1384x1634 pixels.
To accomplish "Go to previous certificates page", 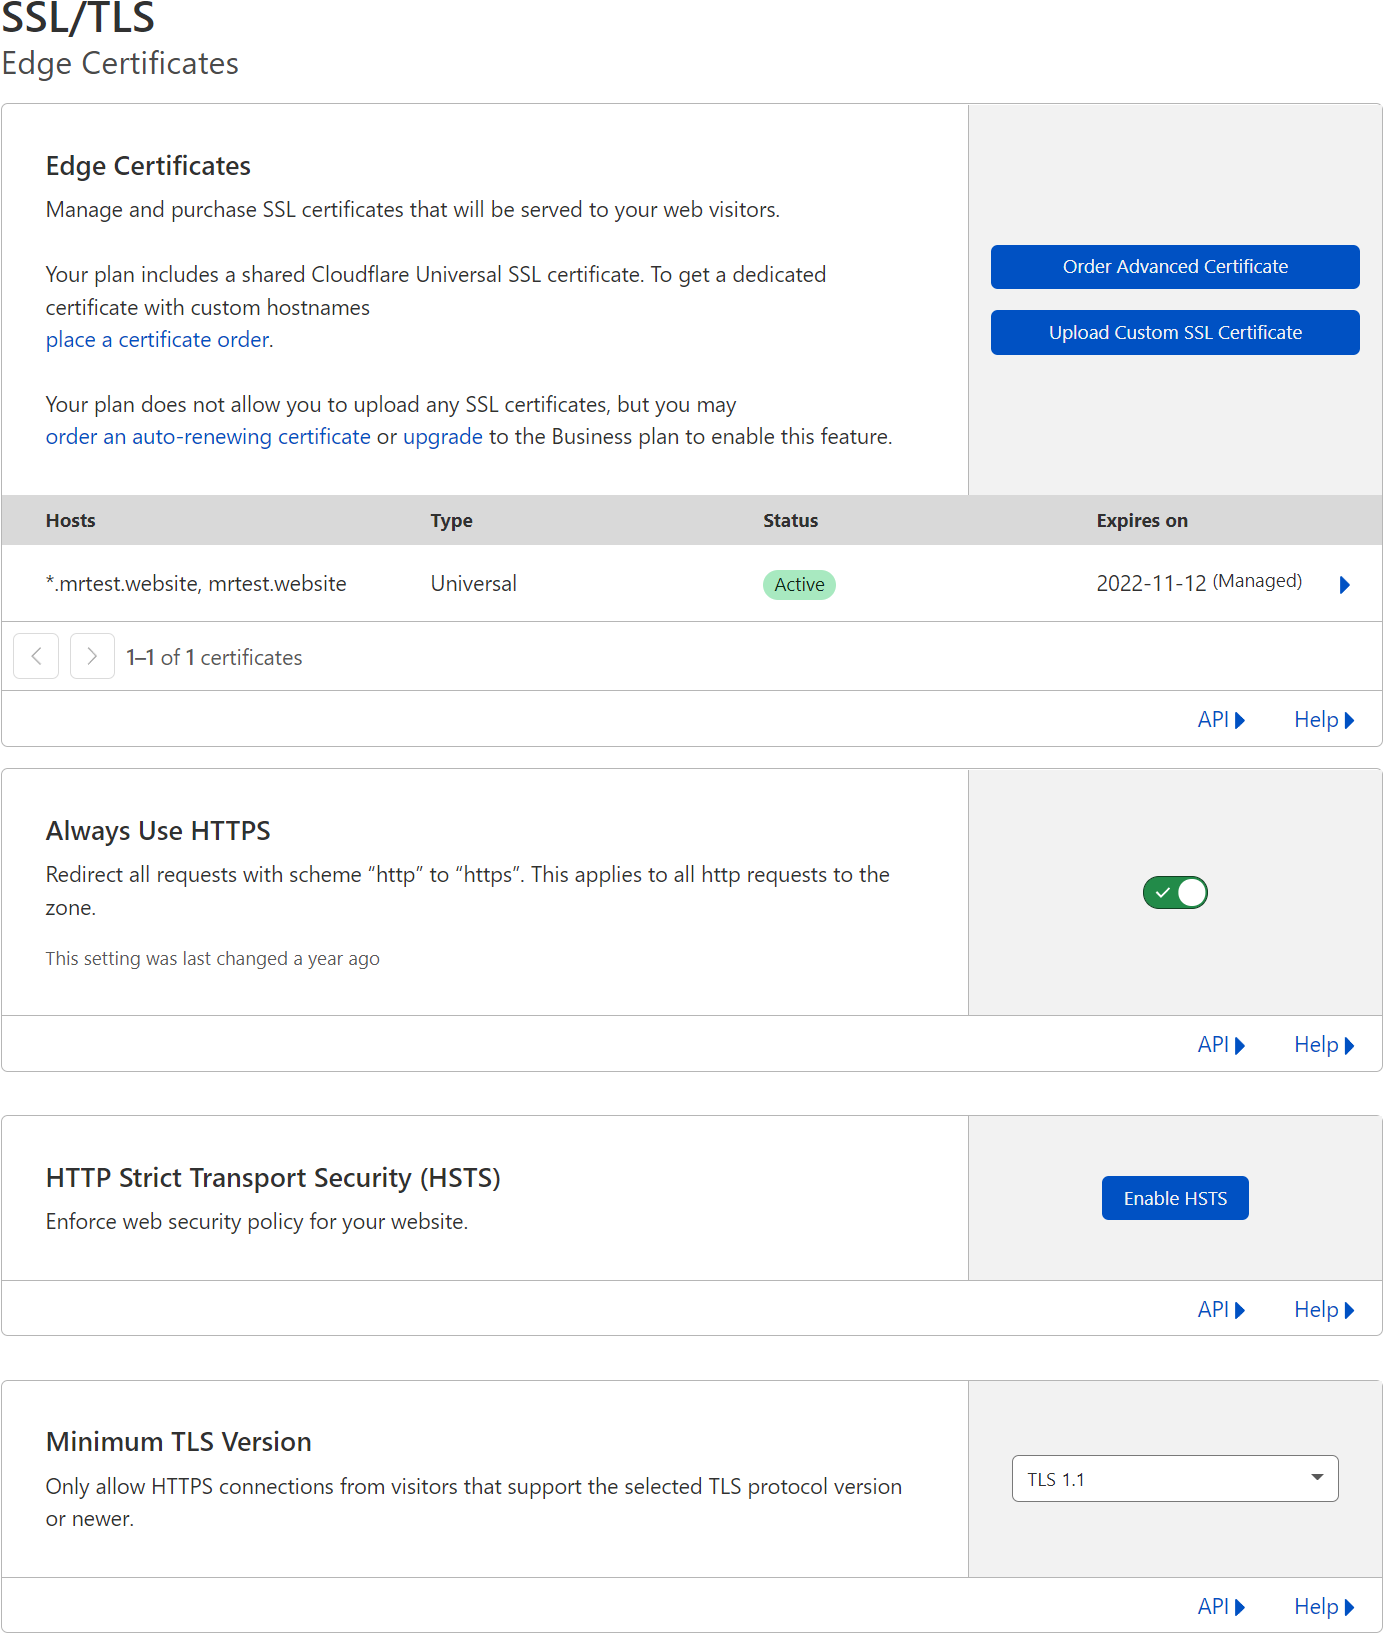I will (x=36, y=656).
